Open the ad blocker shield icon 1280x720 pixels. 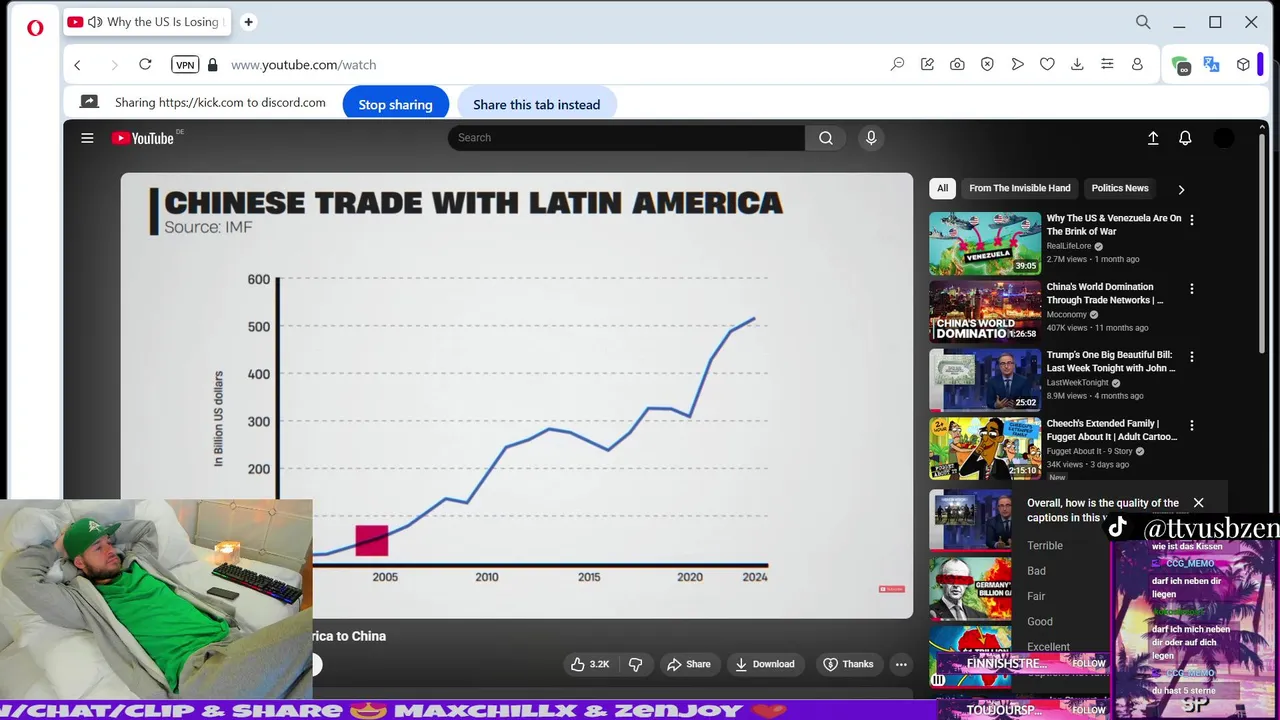(x=987, y=64)
